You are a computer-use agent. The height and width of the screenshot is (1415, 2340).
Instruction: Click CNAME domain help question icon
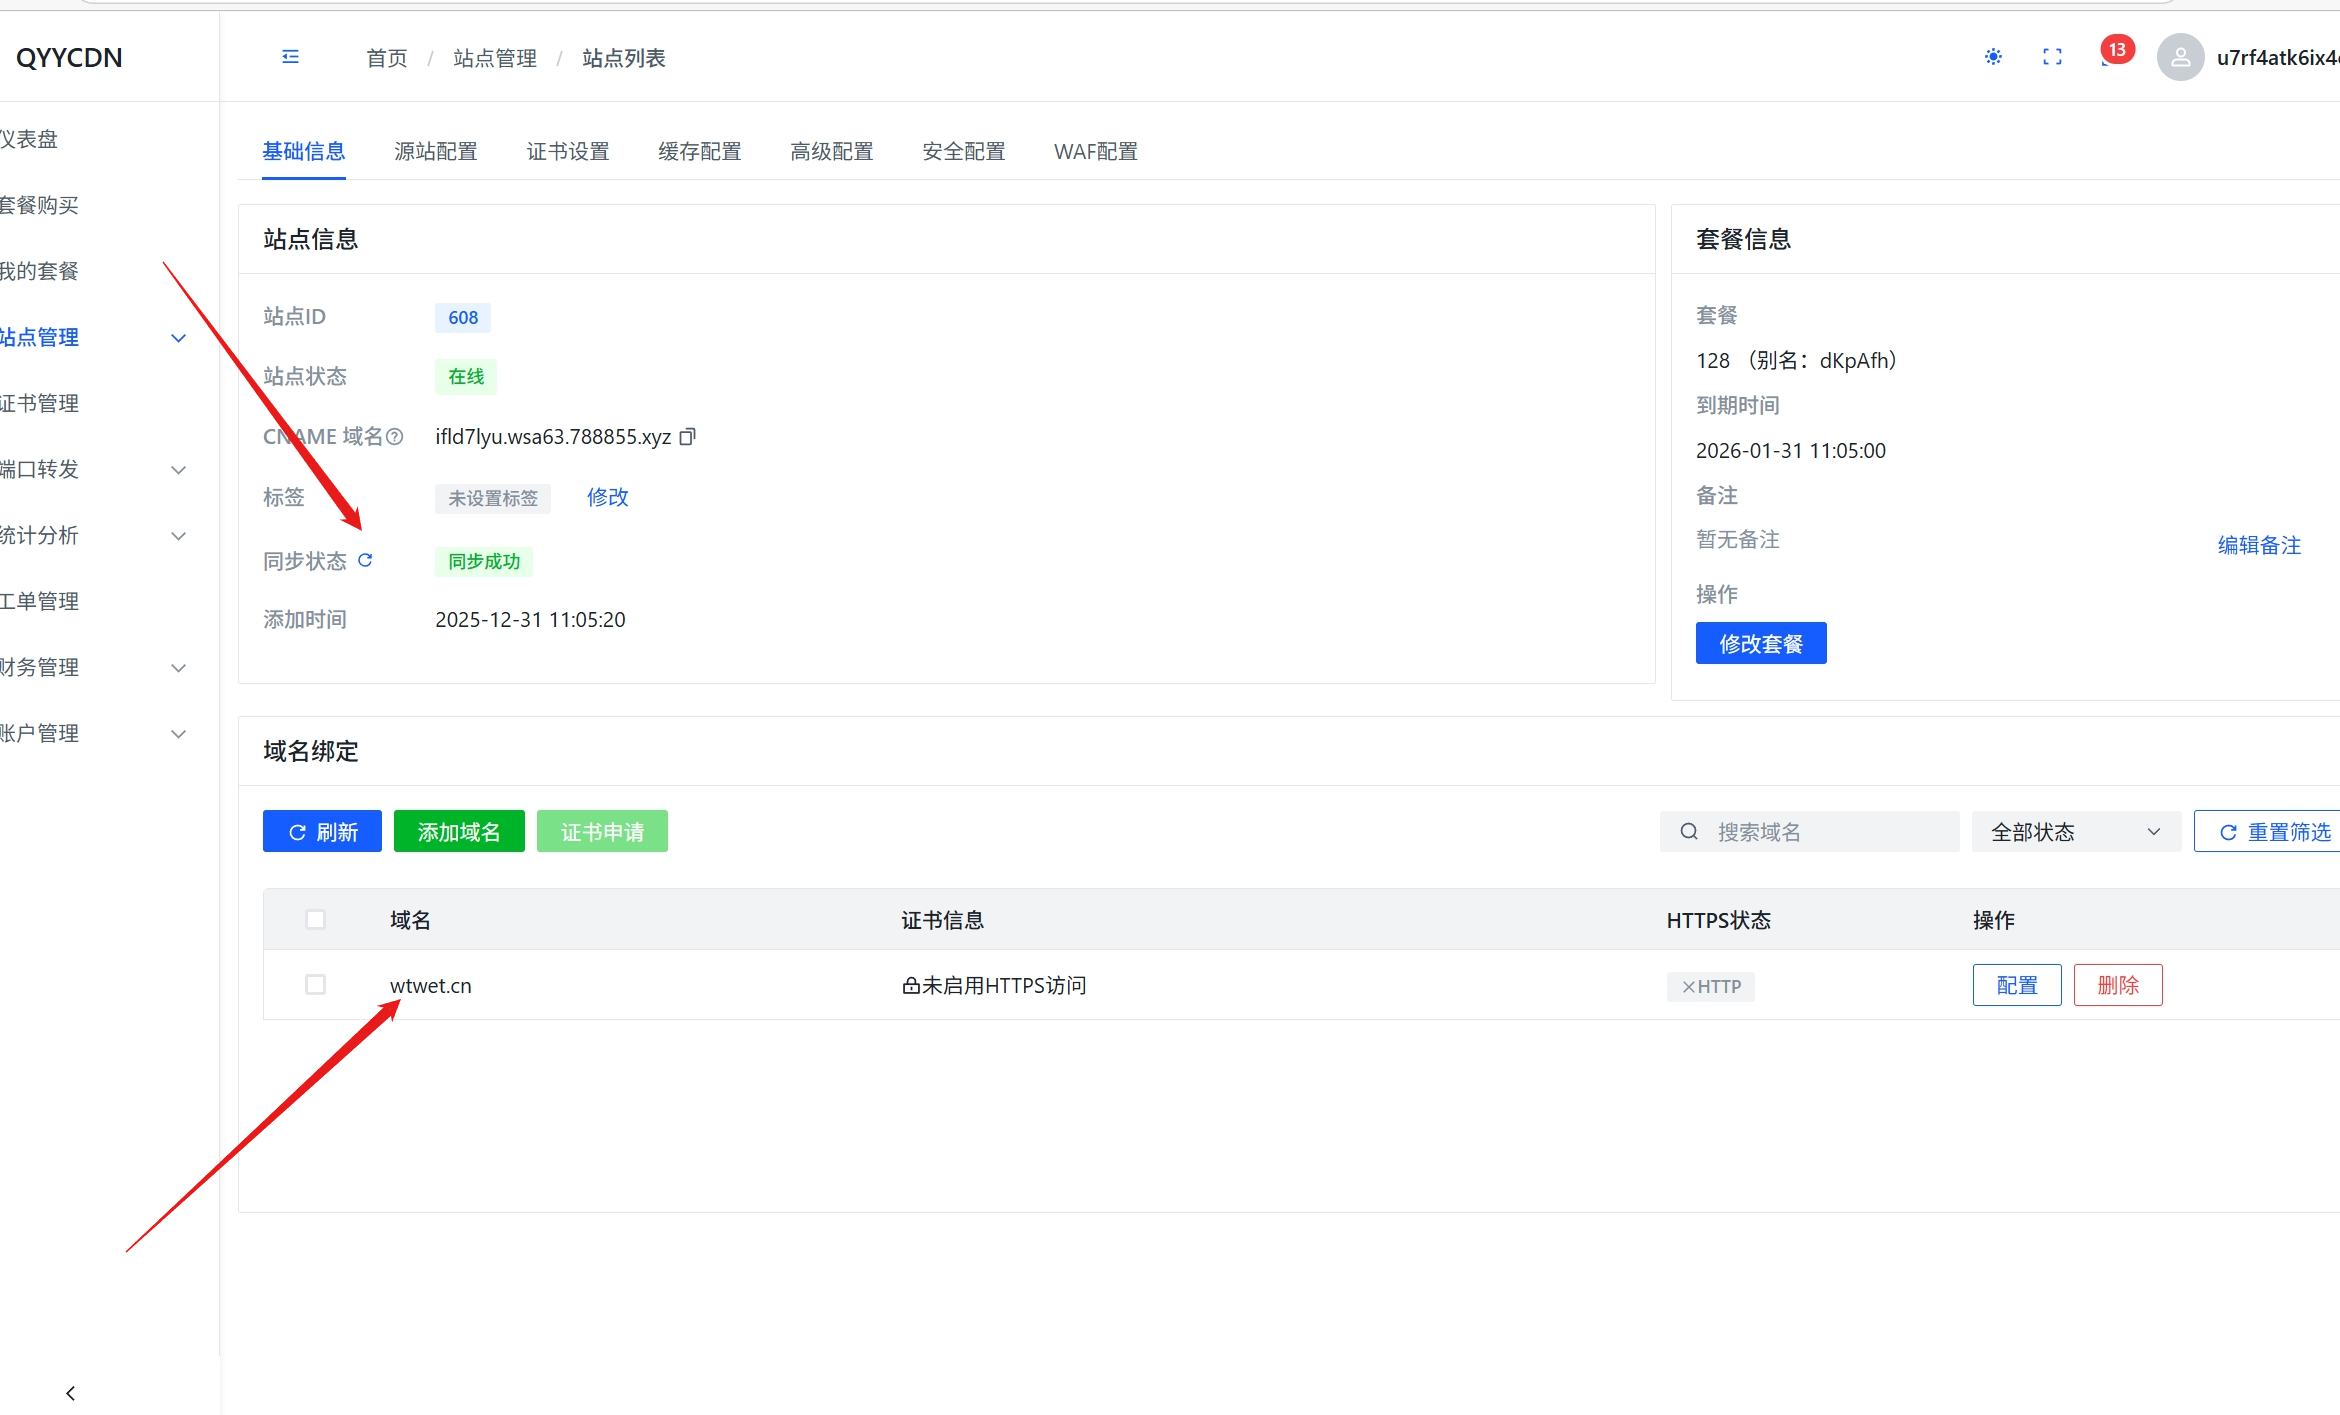395,437
